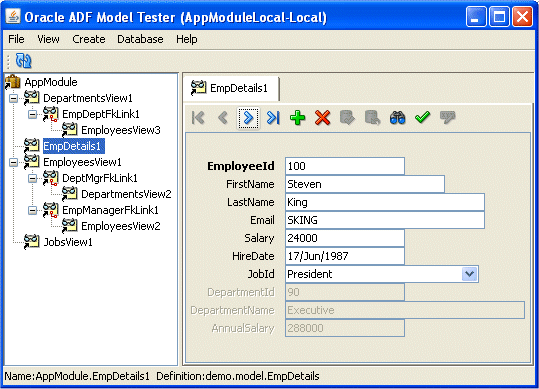Click the EmployeesView2 node icon
The height and width of the screenshot is (389, 539).
[x=69, y=226]
